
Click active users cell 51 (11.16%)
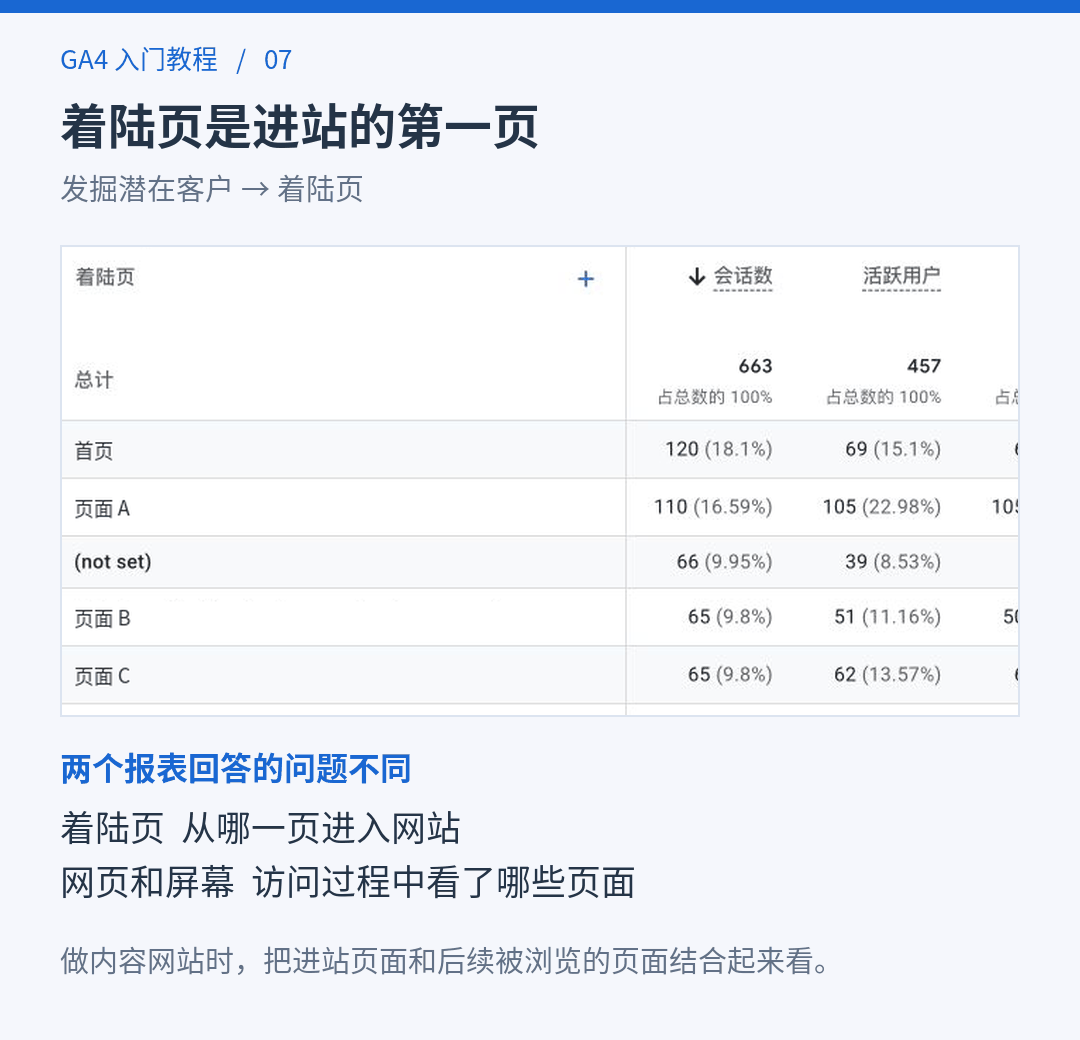[888, 616]
